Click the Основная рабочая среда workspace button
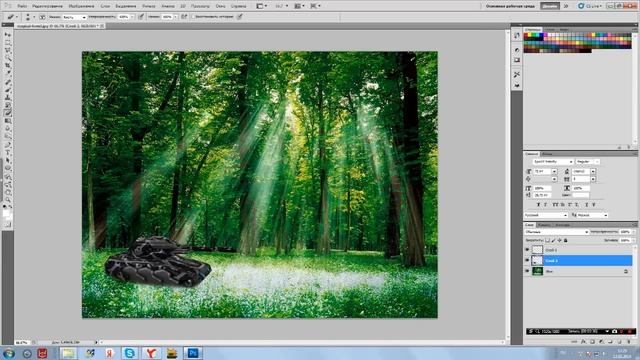Viewport: 640px width, 360px height. pyautogui.click(x=510, y=6)
